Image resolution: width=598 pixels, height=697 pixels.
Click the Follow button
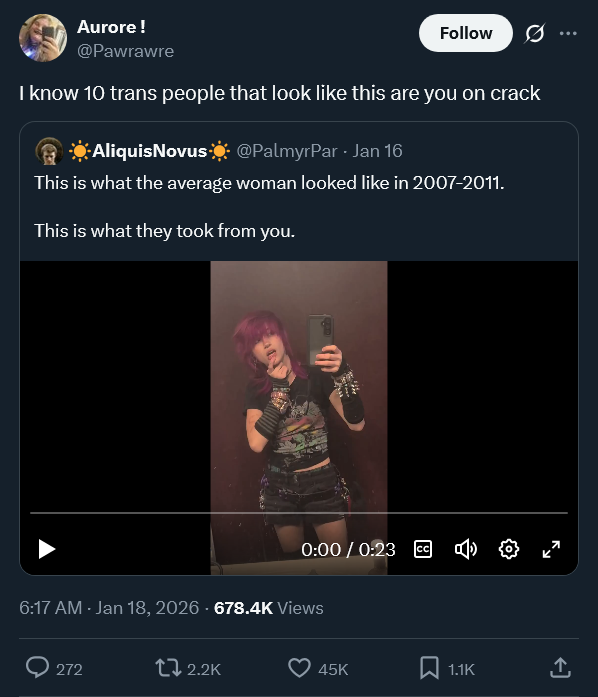click(466, 33)
